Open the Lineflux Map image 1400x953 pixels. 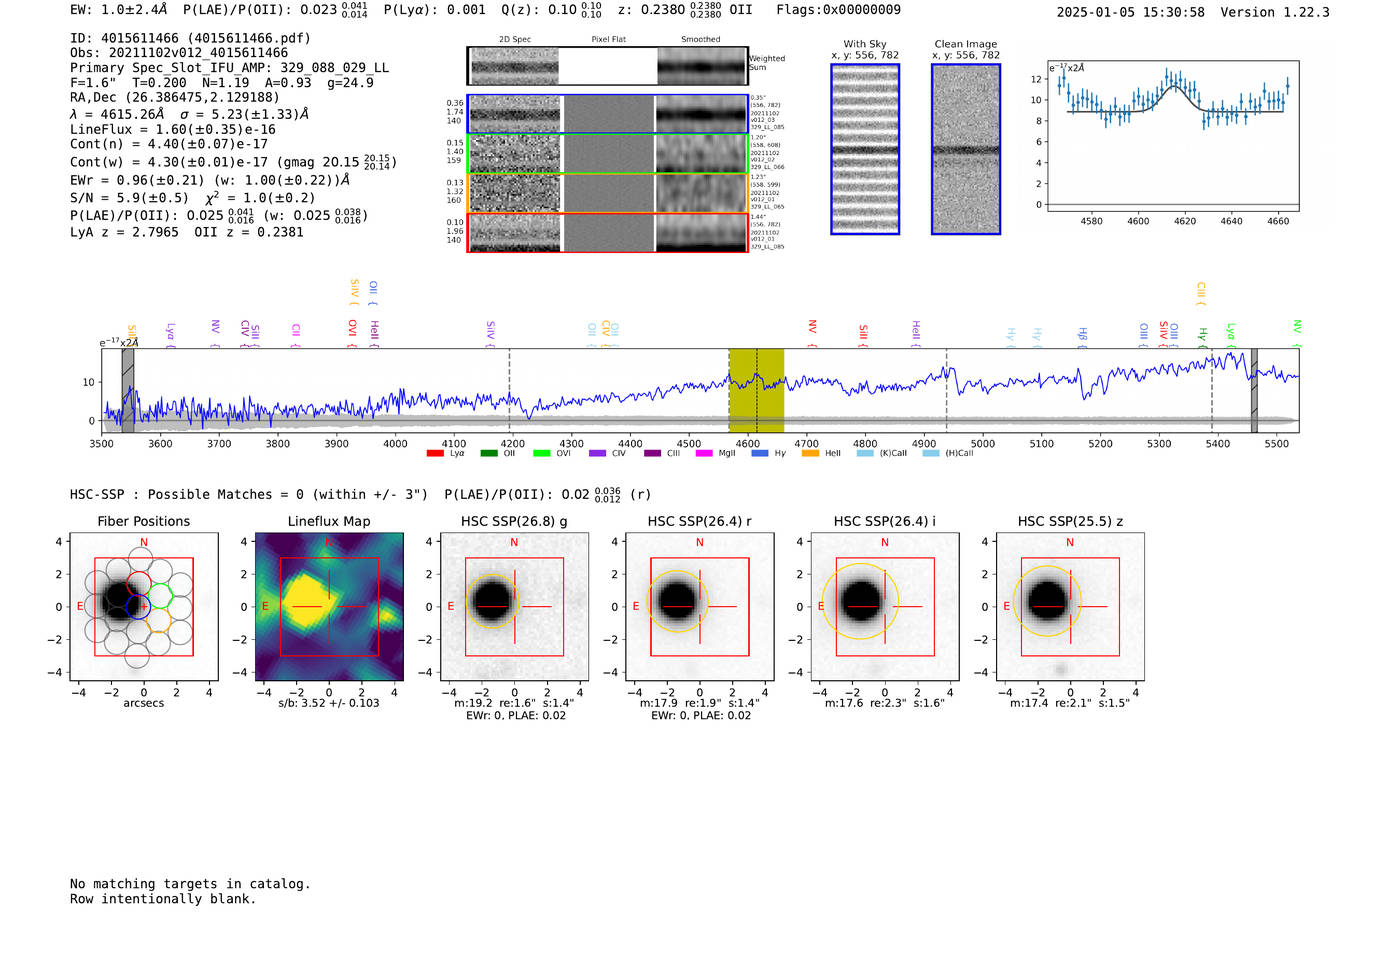[x=329, y=607]
